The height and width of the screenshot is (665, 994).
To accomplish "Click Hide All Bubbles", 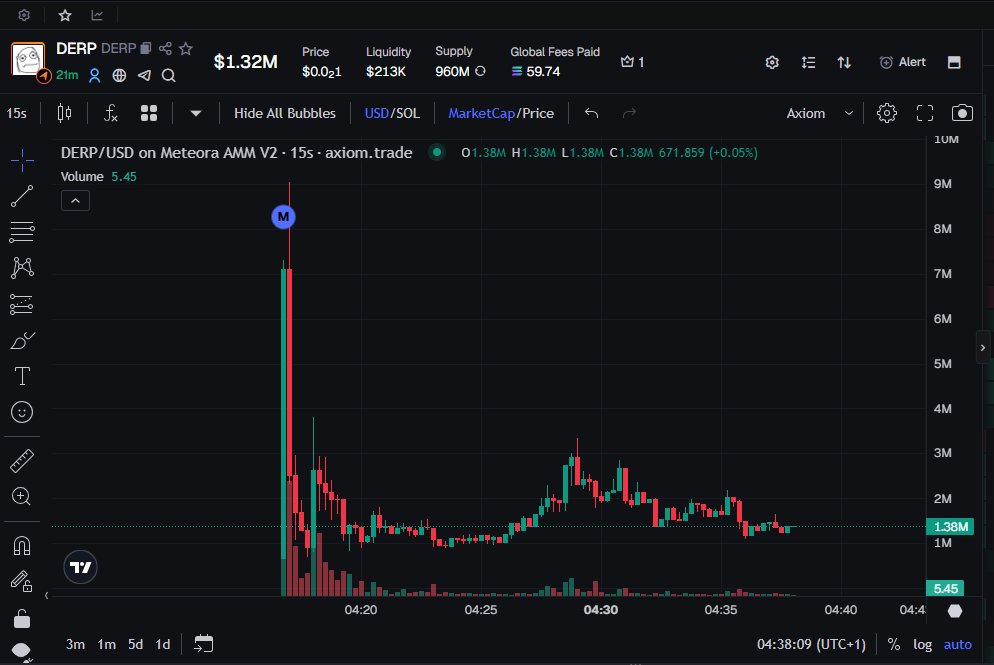I will pyautogui.click(x=285, y=113).
